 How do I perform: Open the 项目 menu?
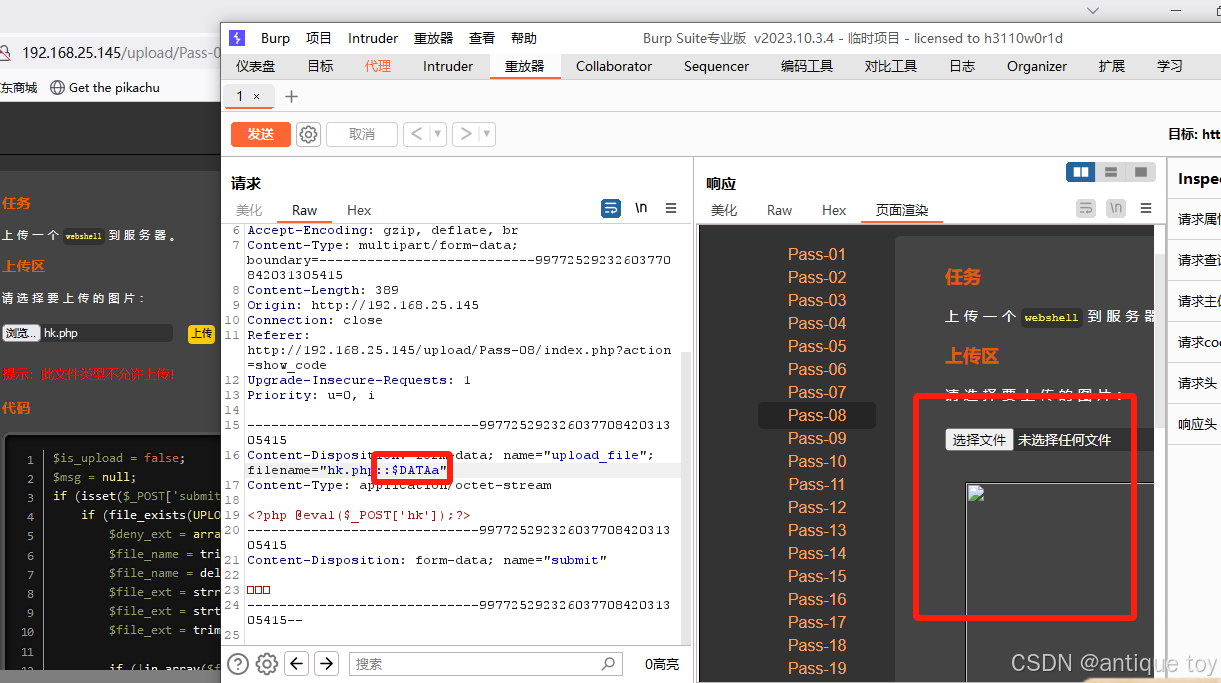319,38
